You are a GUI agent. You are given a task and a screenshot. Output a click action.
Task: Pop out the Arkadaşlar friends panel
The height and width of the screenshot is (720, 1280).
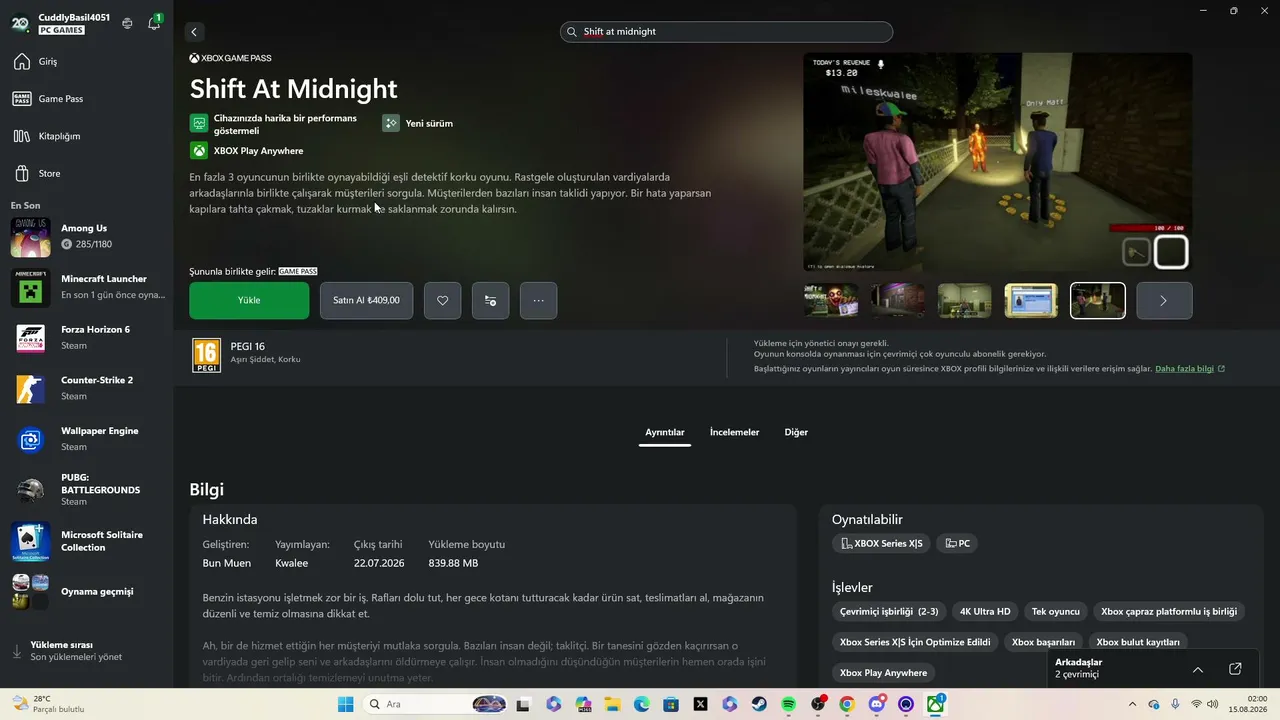point(1235,669)
